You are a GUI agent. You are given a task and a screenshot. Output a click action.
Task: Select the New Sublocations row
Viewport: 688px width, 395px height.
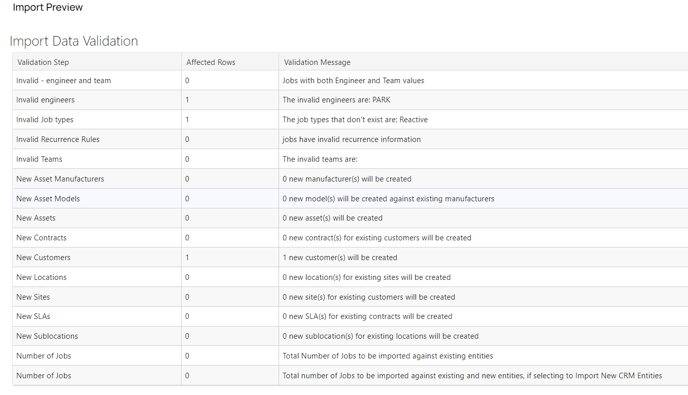click(350, 336)
